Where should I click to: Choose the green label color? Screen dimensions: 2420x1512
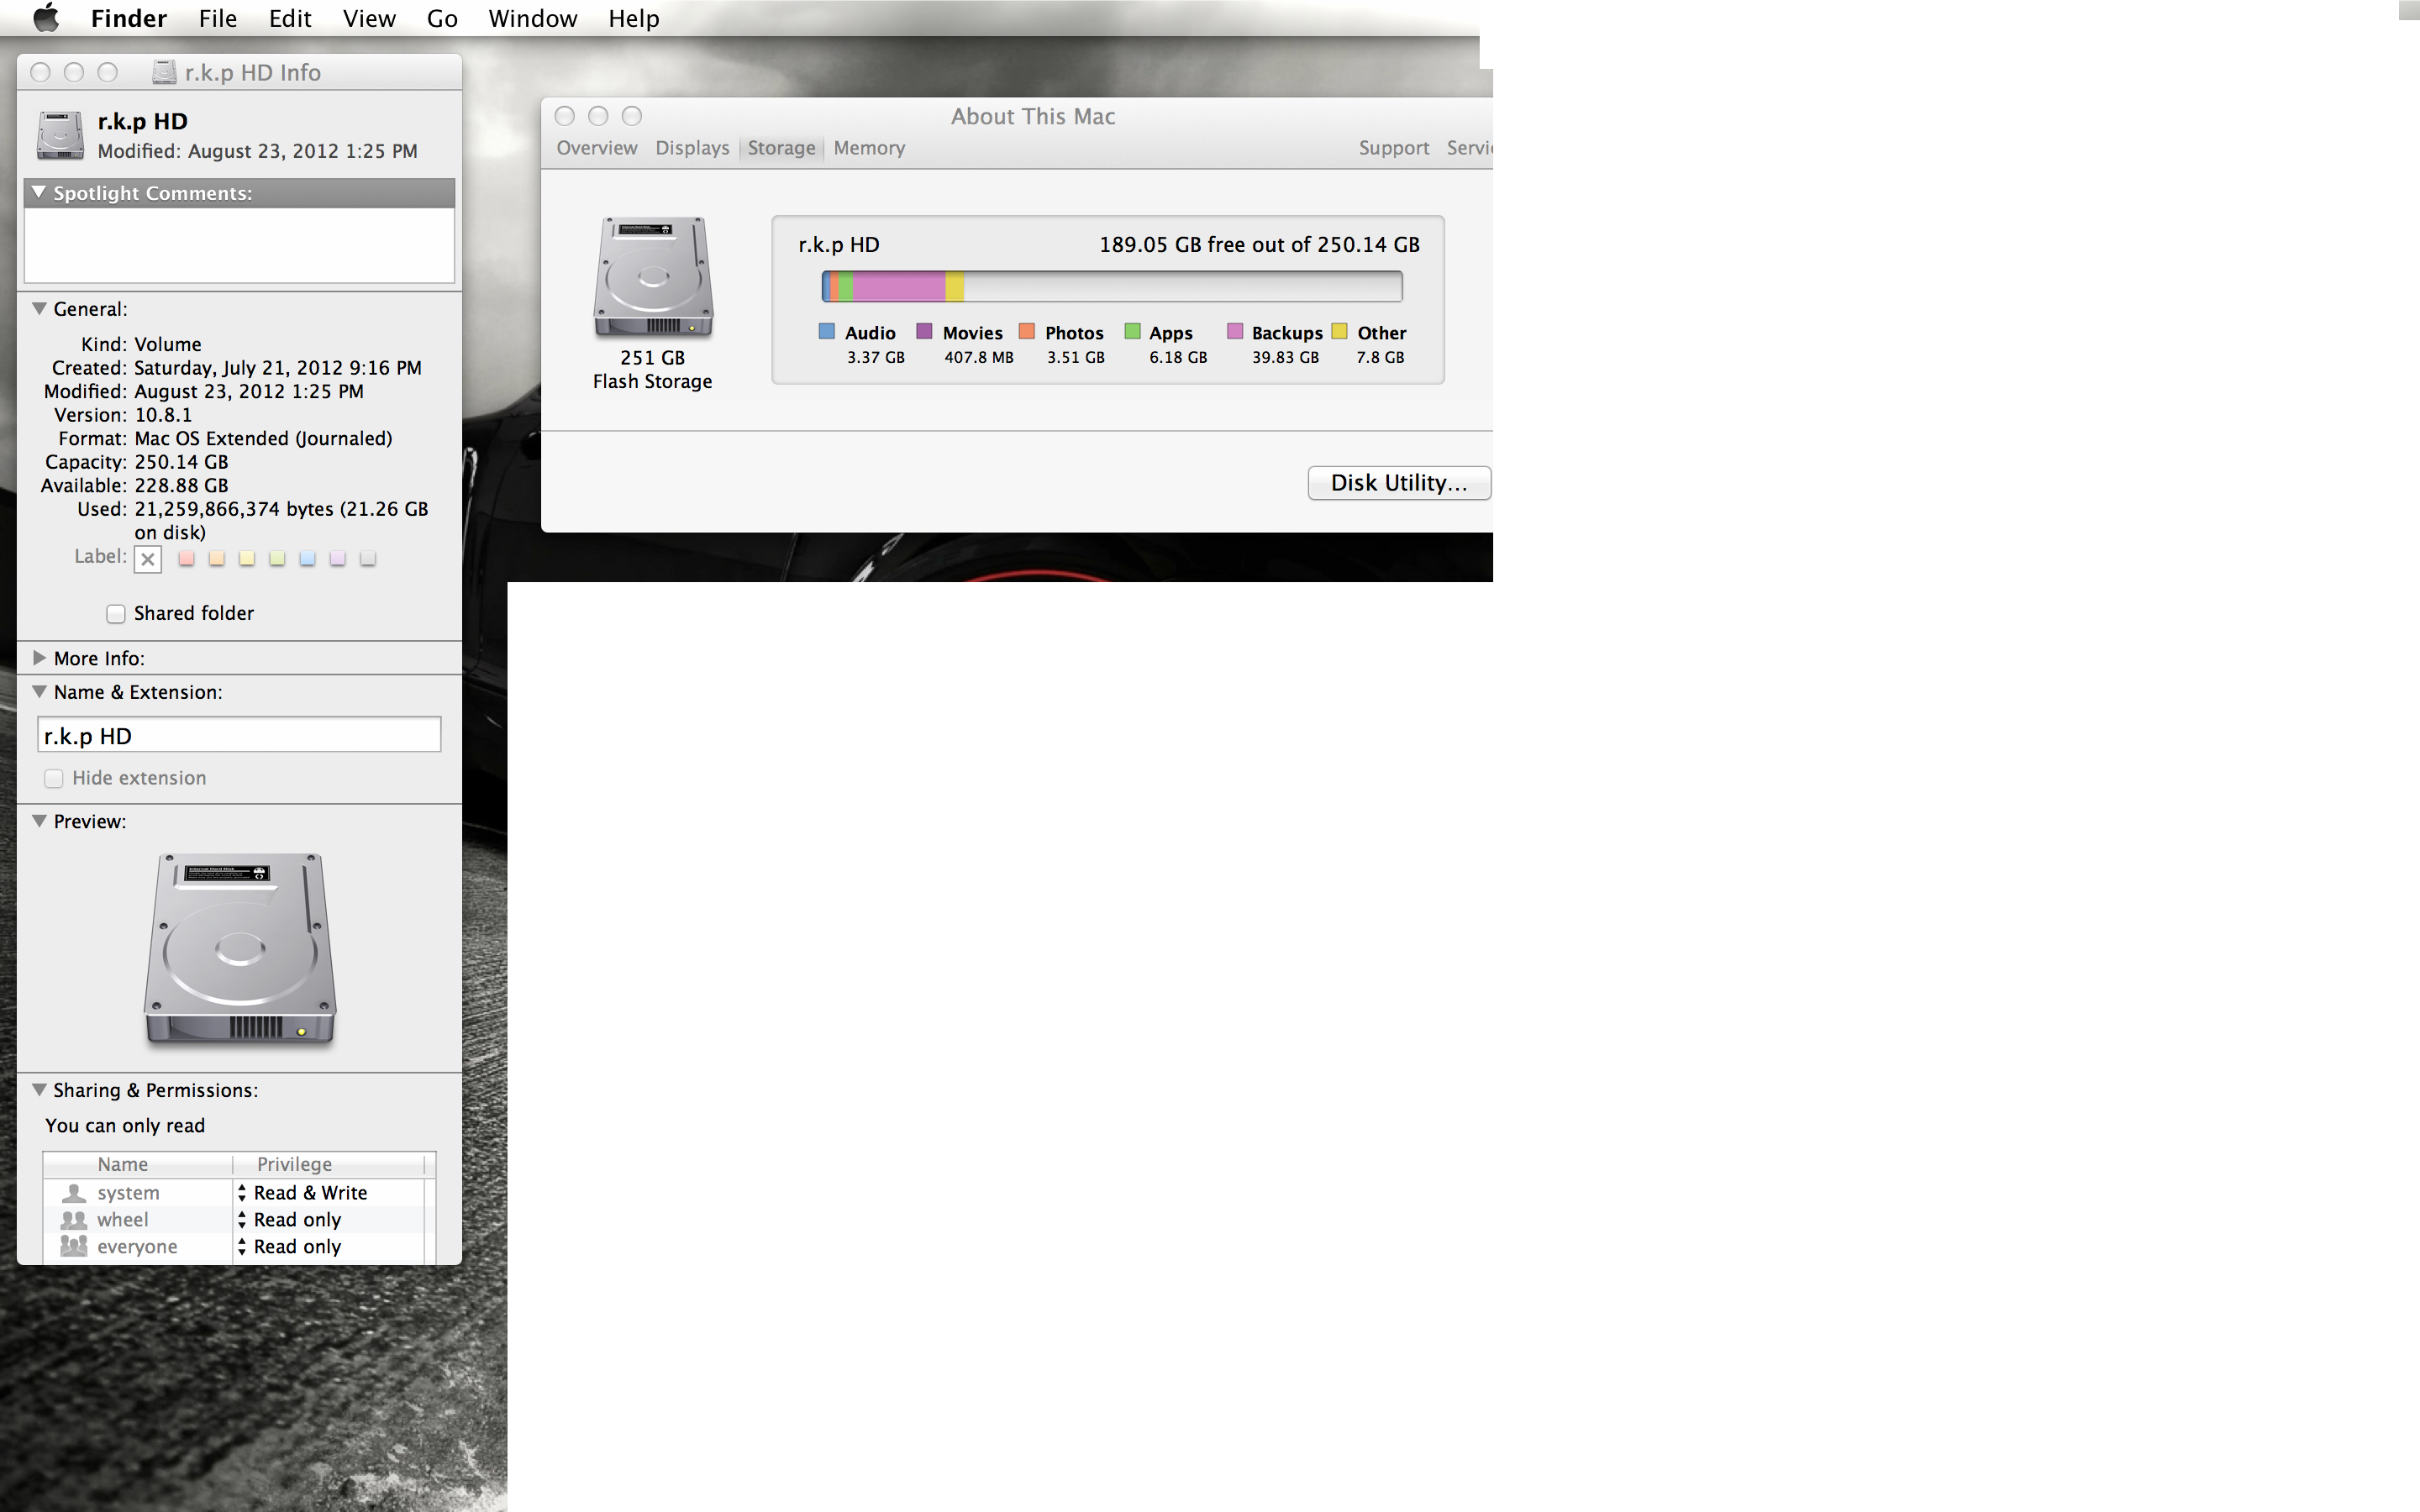(277, 558)
